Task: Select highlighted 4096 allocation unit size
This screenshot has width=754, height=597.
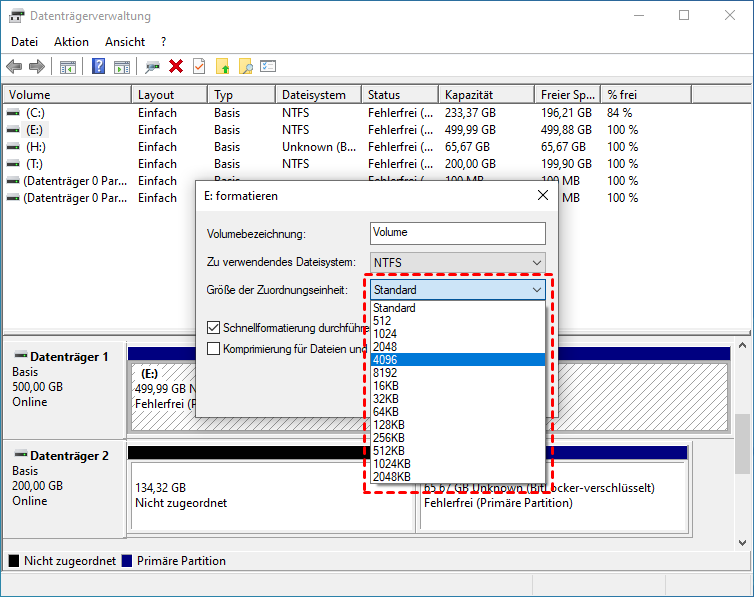Action: coord(458,360)
